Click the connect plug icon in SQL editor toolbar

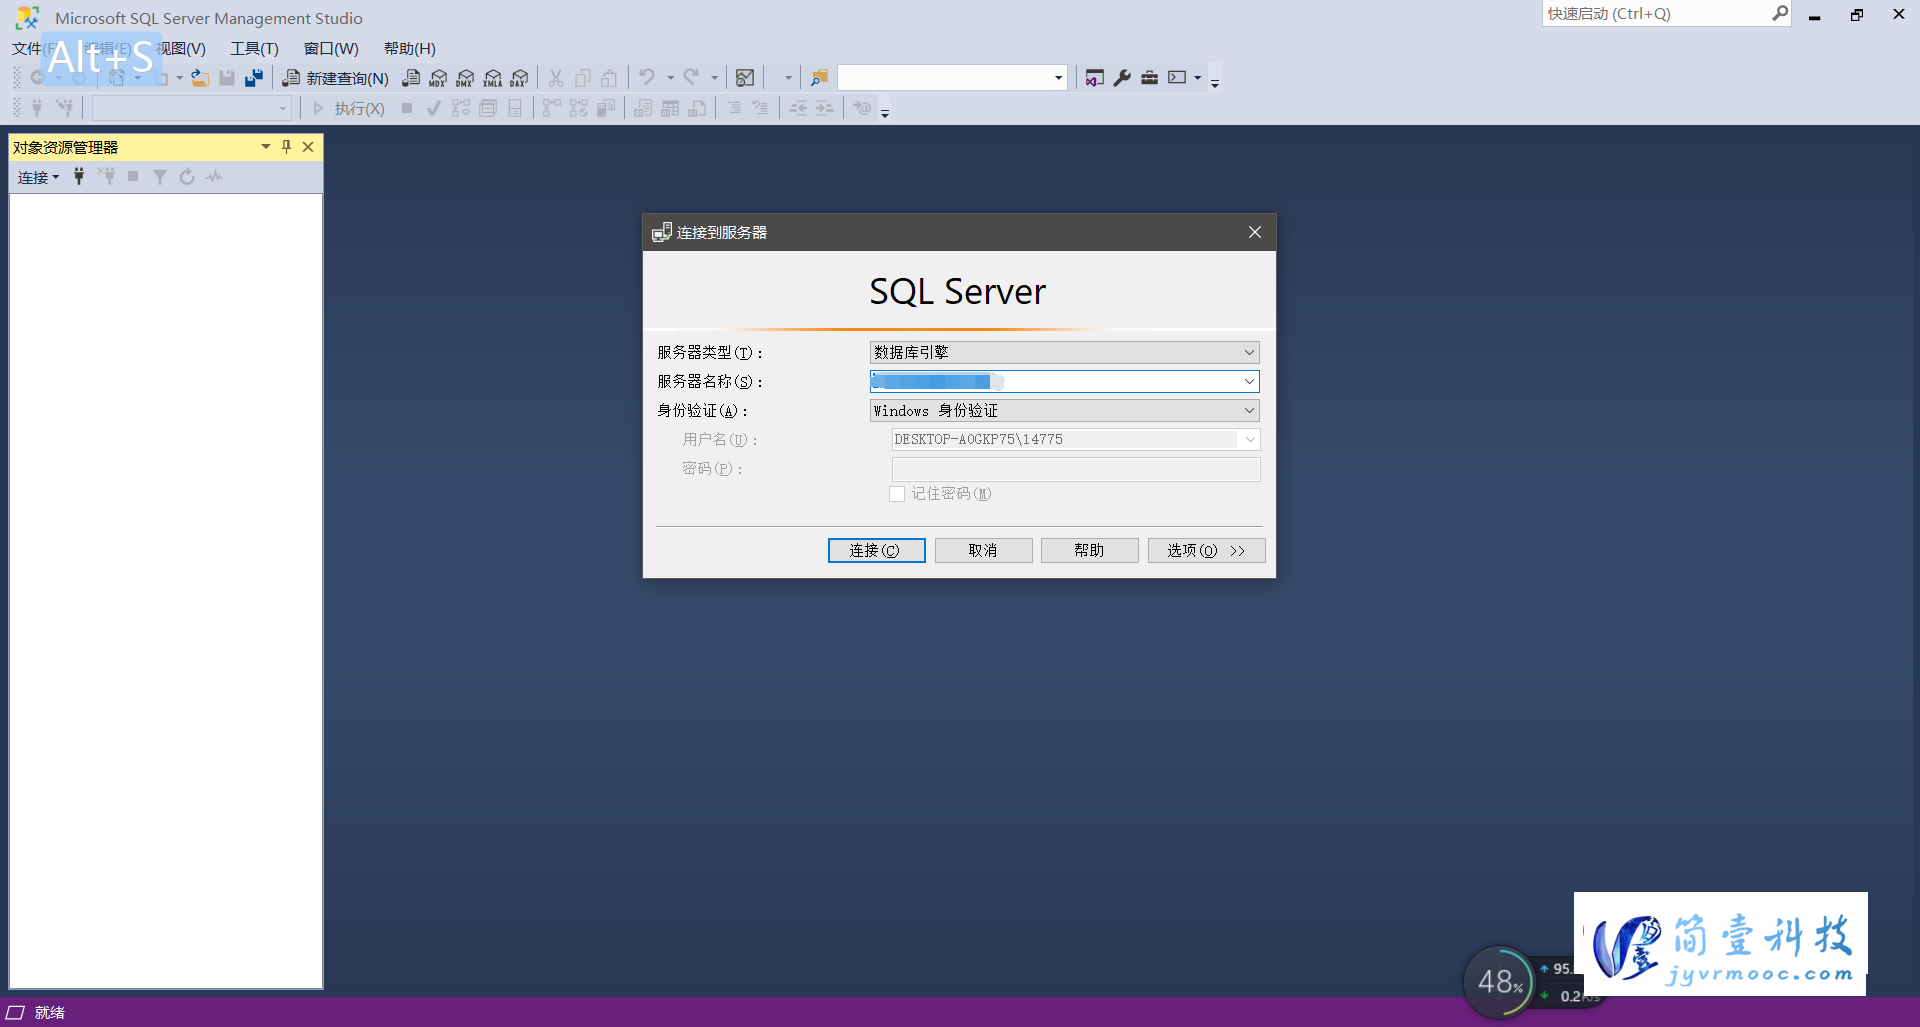point(37,108)
